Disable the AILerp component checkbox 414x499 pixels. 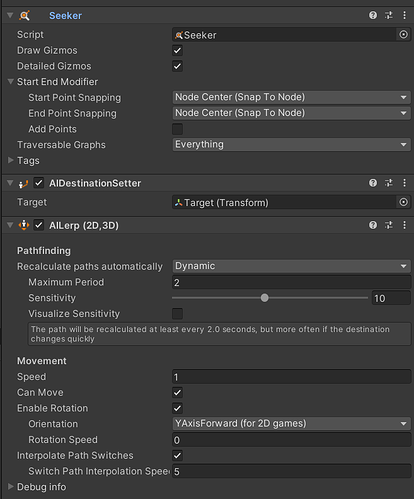[39, 225]
